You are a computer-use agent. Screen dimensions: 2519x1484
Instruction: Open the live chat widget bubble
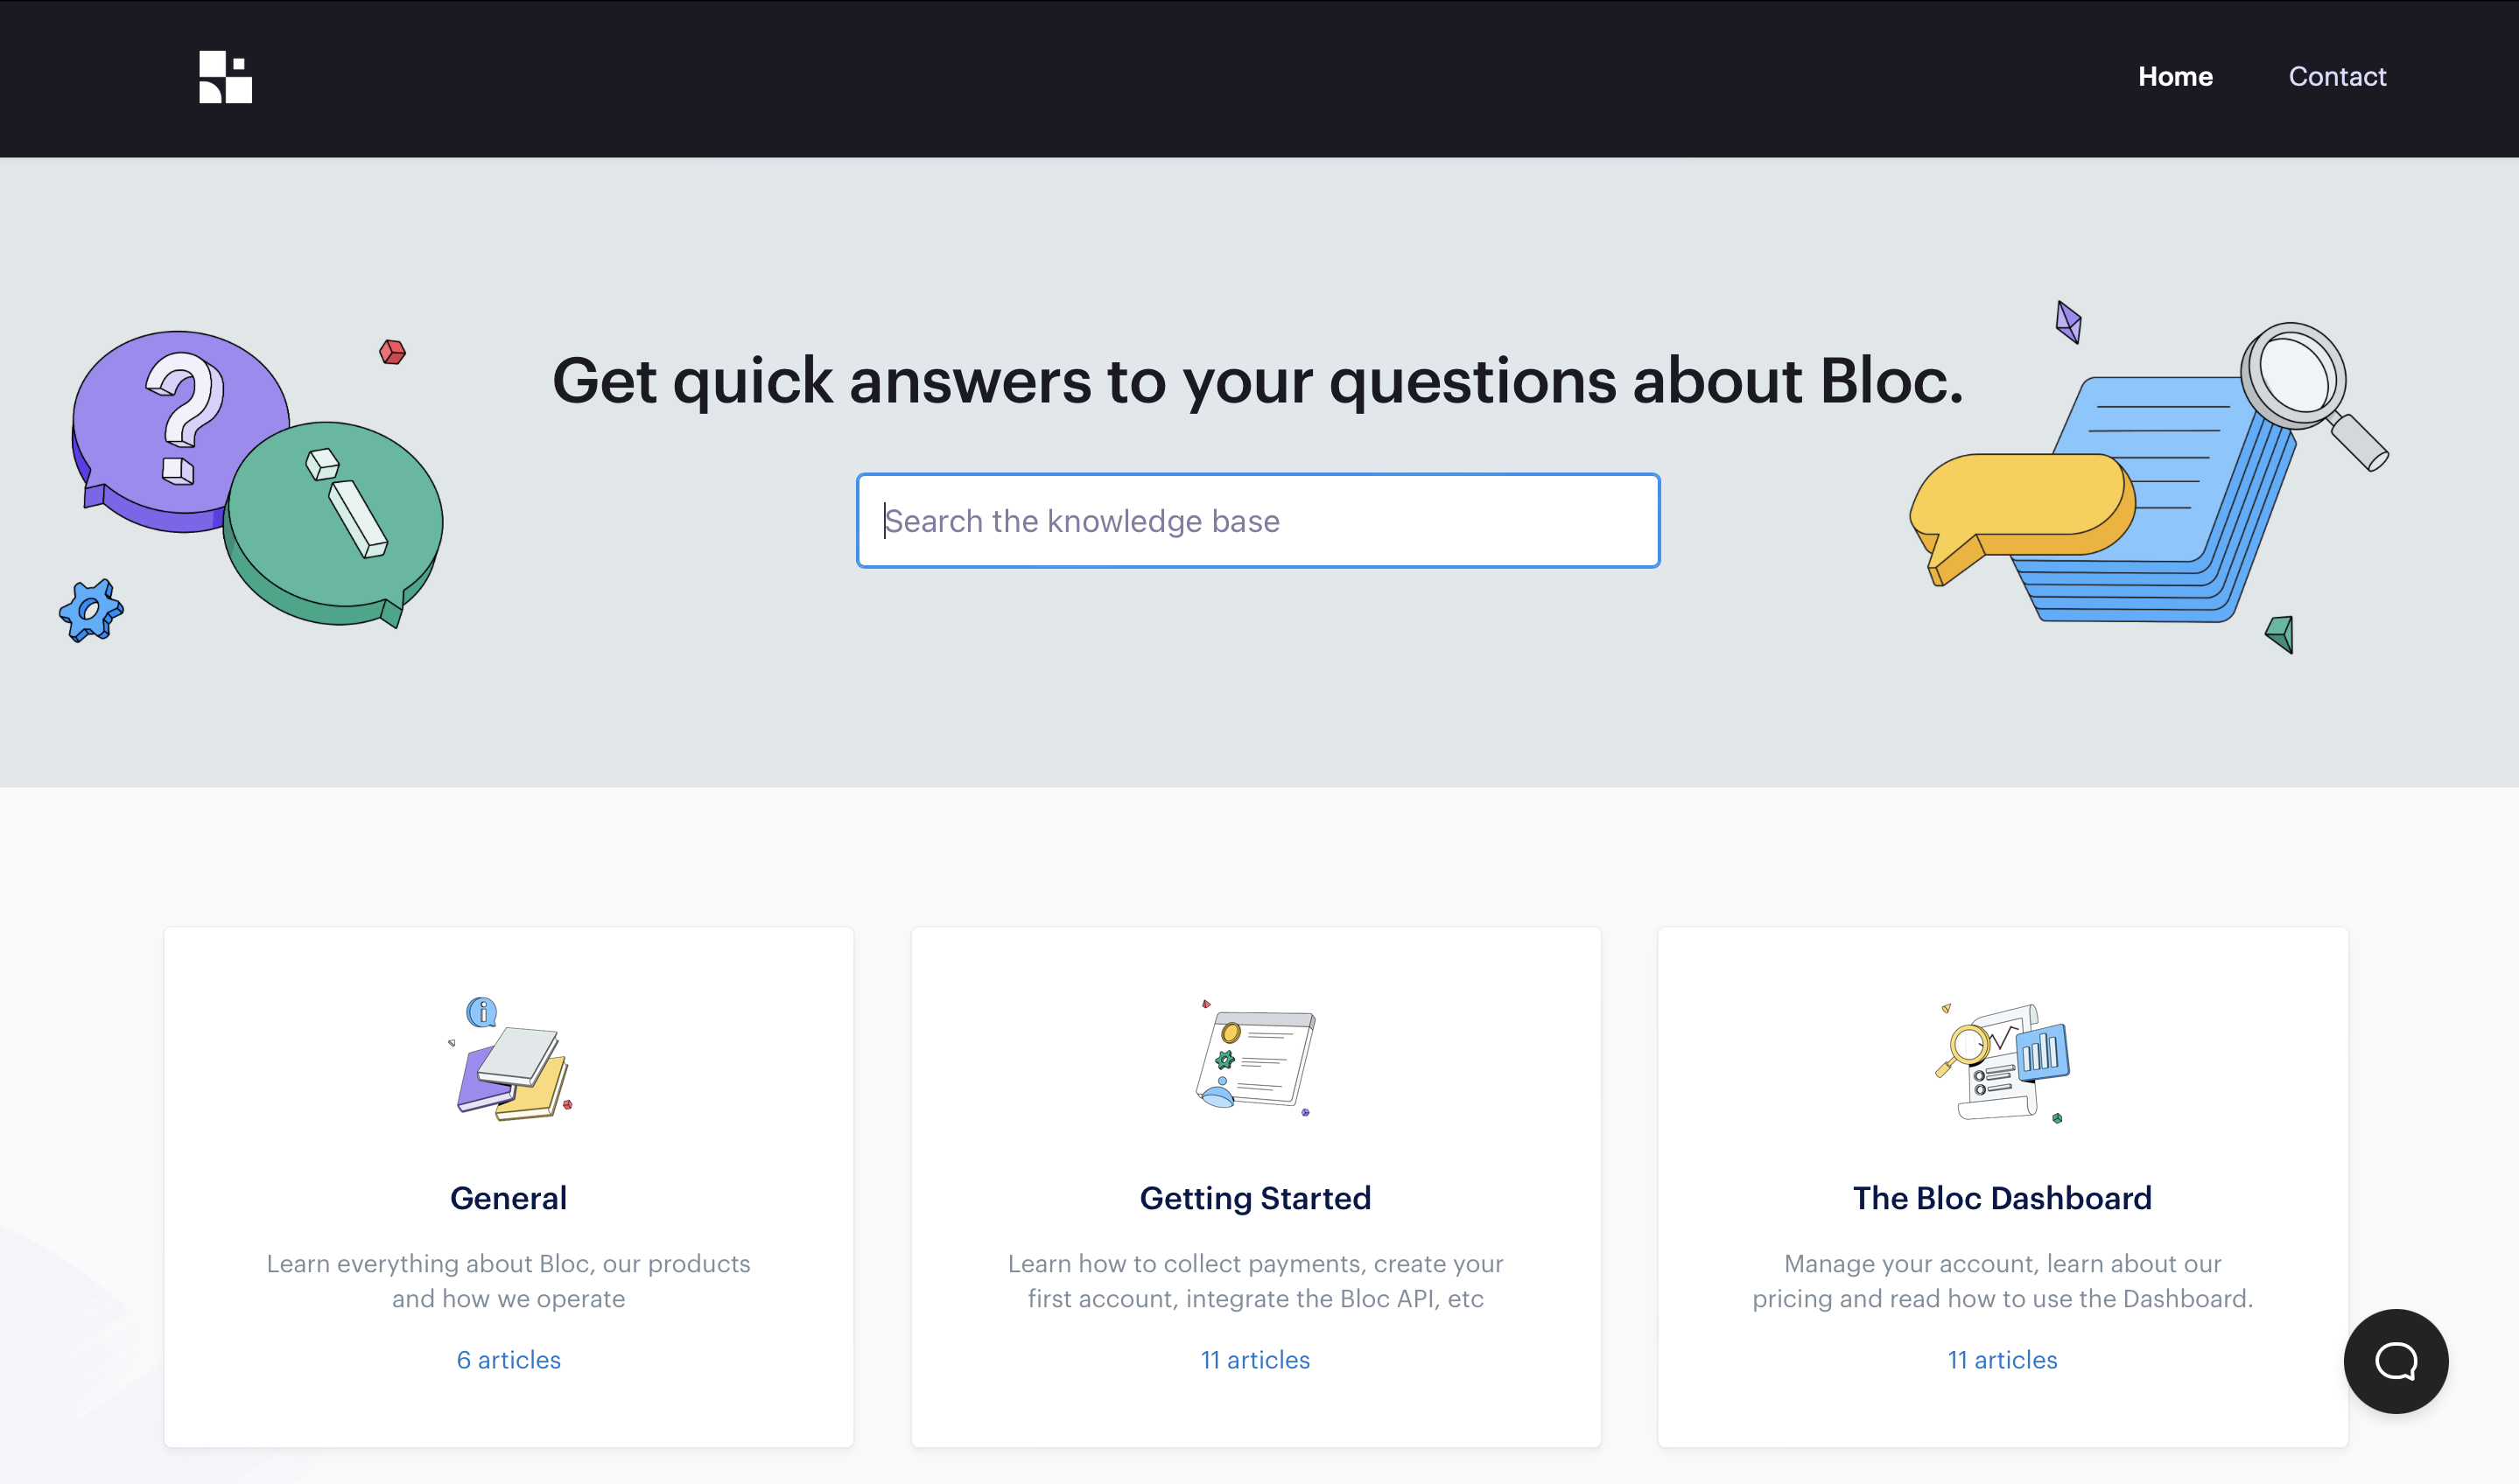(2396, 1361)
